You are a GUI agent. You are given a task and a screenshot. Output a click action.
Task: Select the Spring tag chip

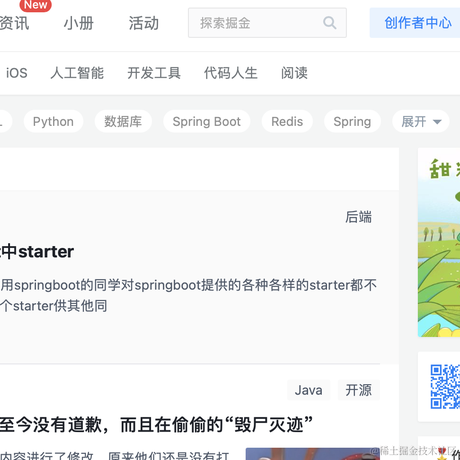click(352, 122)
